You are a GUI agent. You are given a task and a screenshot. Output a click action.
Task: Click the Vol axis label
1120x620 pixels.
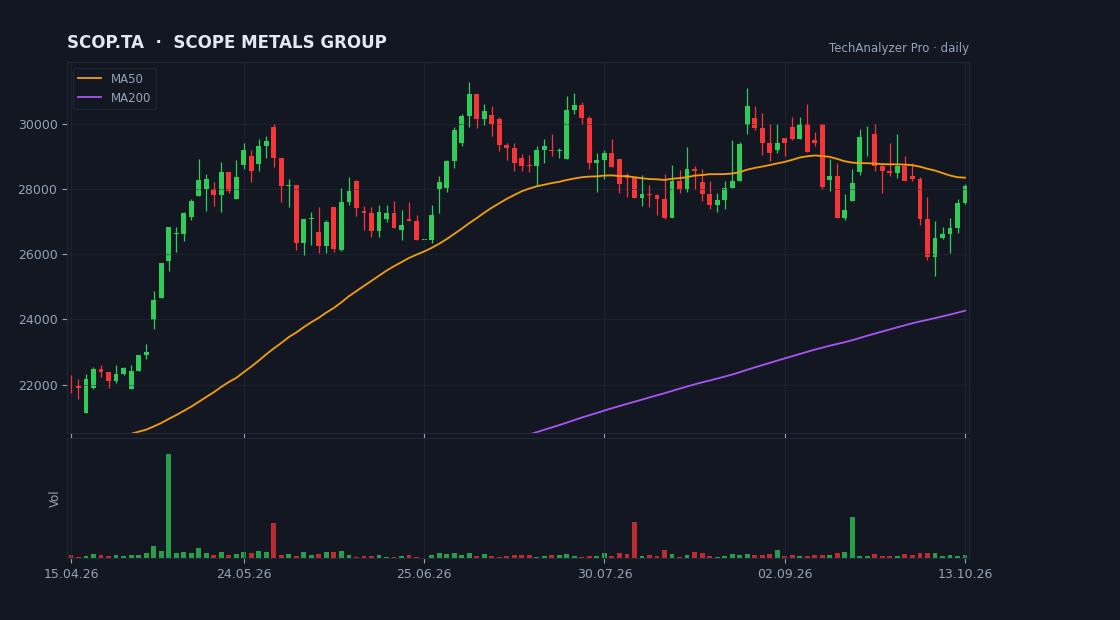[54, 499]
